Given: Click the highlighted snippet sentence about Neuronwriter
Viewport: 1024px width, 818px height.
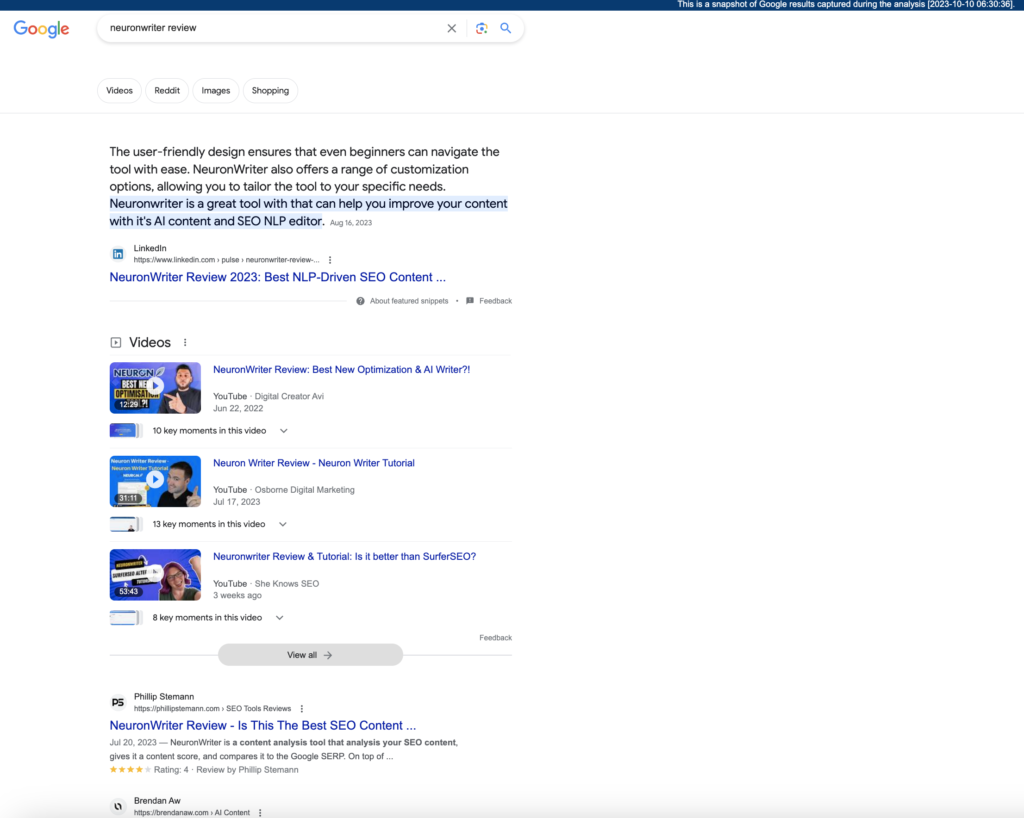Looking at the screenshot, I should pyautogui.click(x=308, y=212).
